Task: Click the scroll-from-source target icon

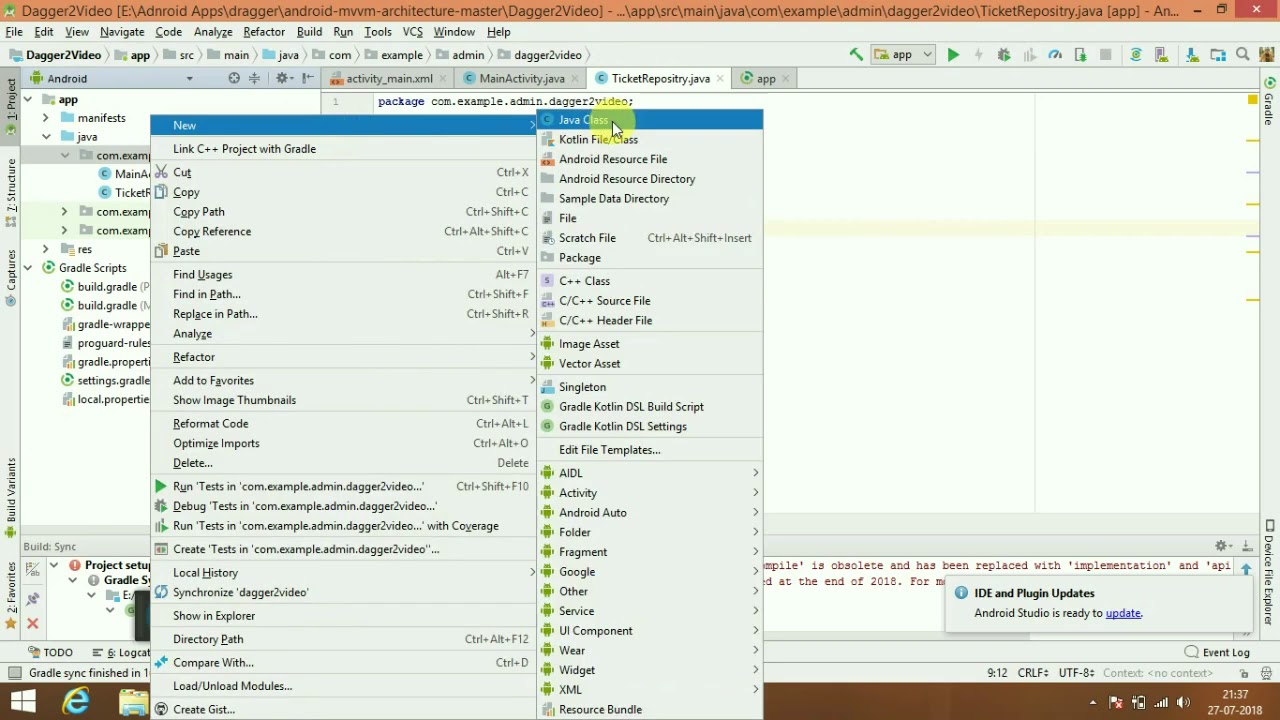Action: coord(234,78)
